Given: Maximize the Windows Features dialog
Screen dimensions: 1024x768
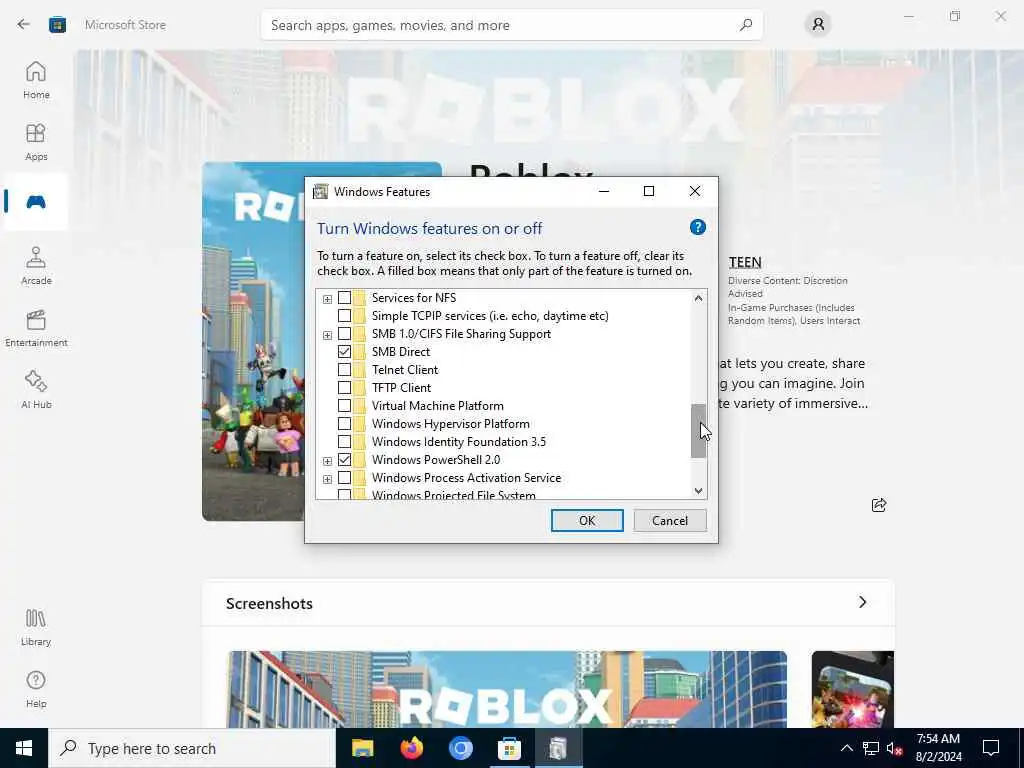Looking at the screenshot, I should tap(648, 191).
